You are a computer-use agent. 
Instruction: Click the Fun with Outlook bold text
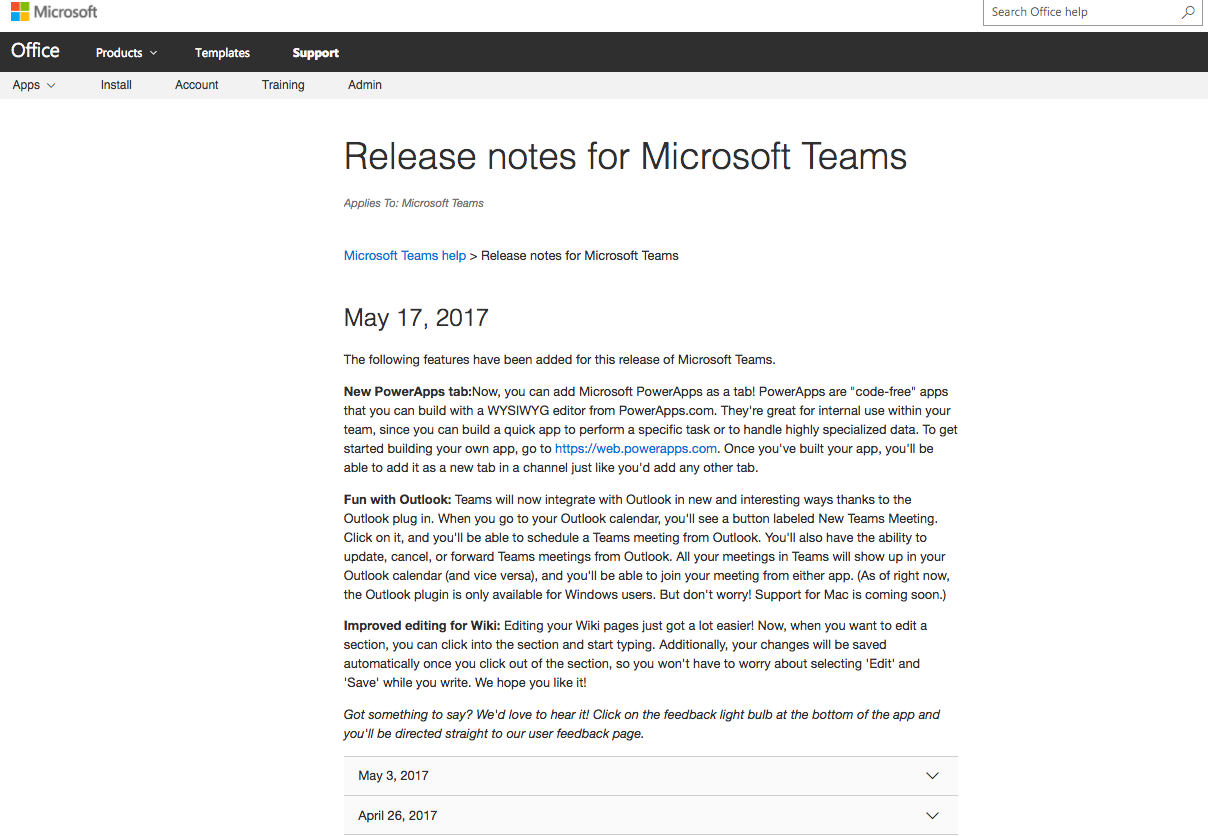tap(398, 499)
